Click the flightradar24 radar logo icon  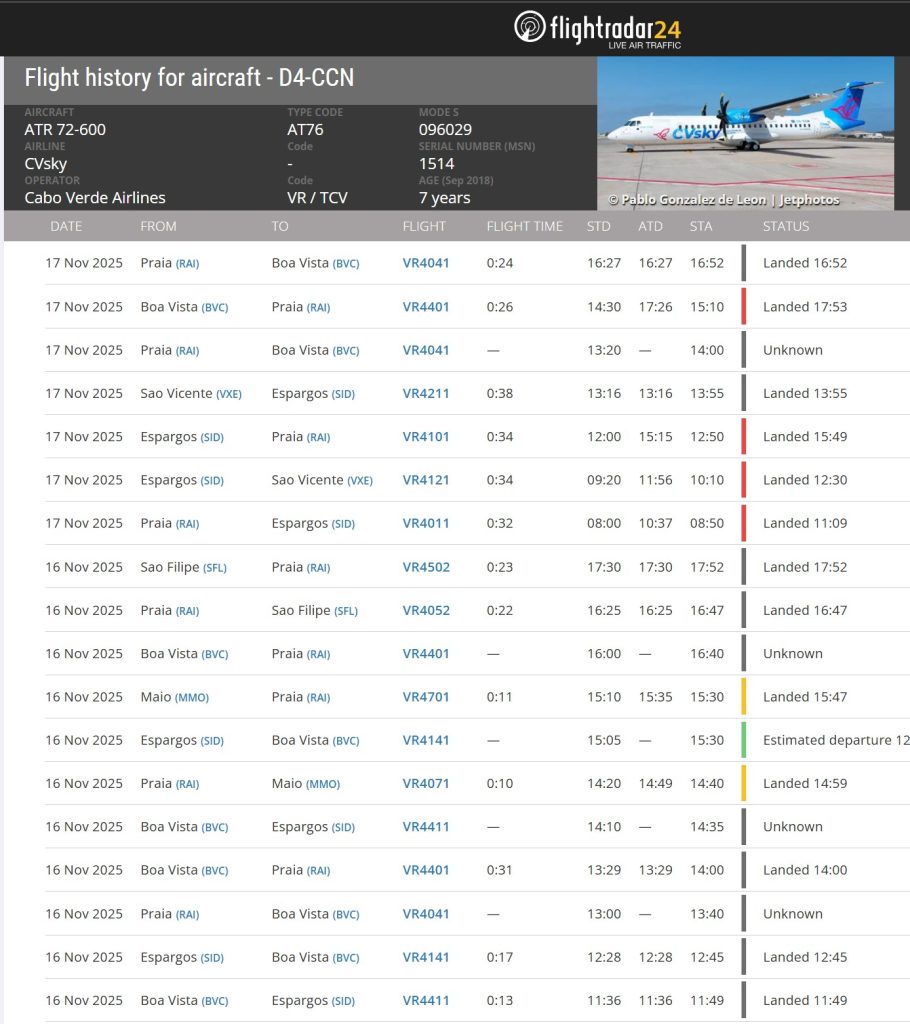[530, 26]
